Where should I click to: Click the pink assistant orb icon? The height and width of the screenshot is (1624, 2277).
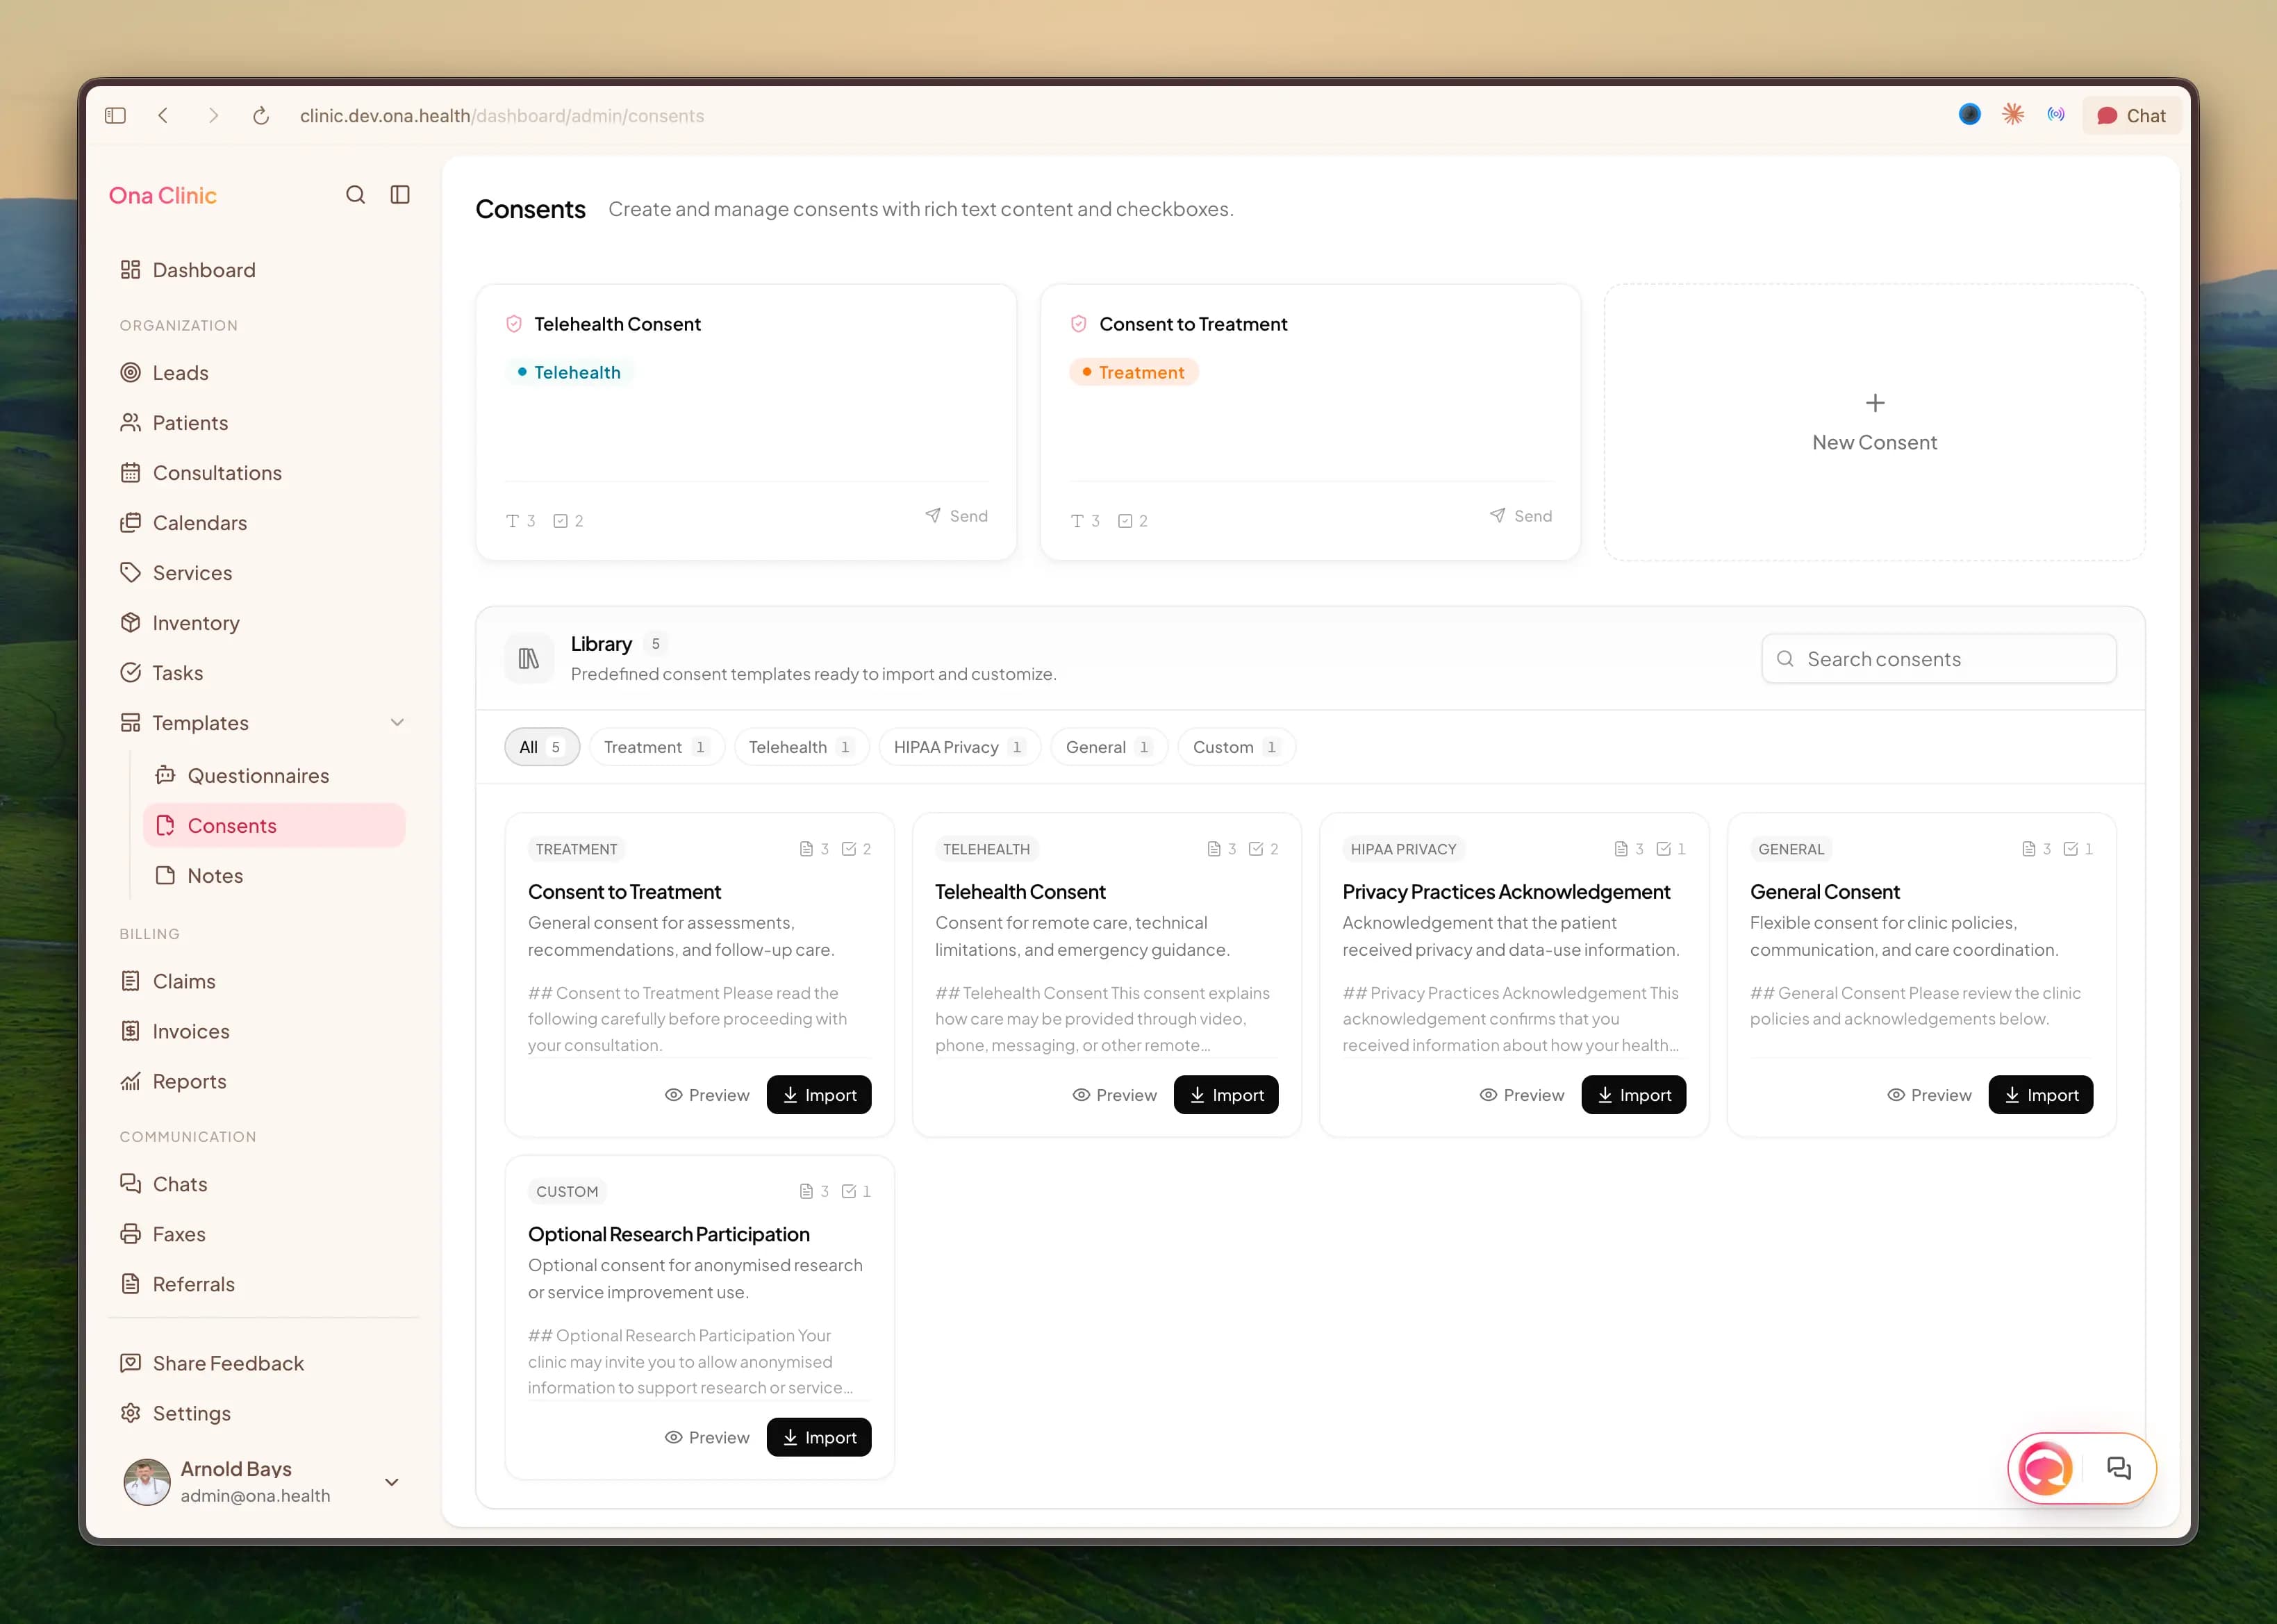click(x=2045, y=1468)
